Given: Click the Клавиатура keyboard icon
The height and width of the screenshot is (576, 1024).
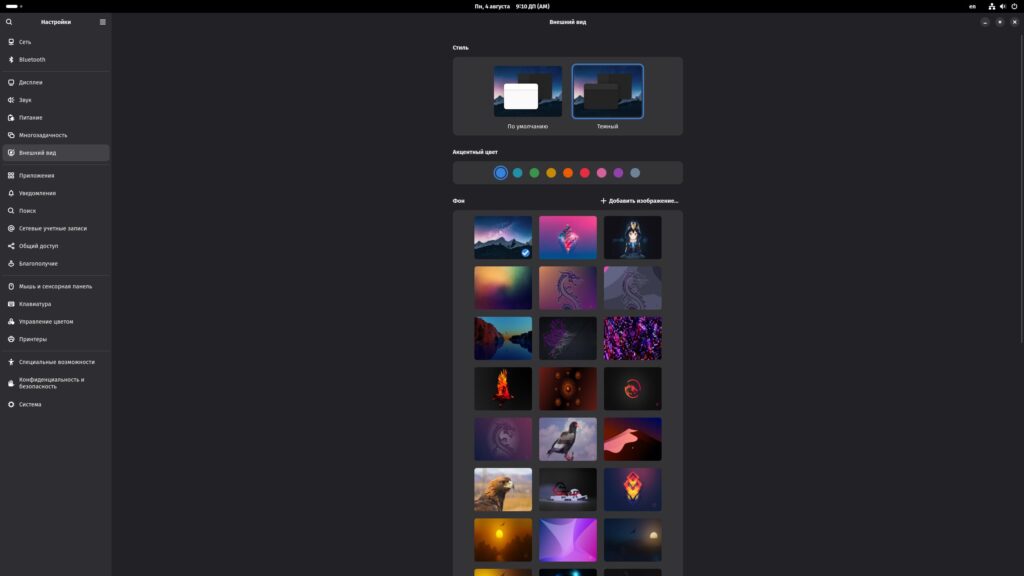Looking at the screenshot, I should (11, 304).
